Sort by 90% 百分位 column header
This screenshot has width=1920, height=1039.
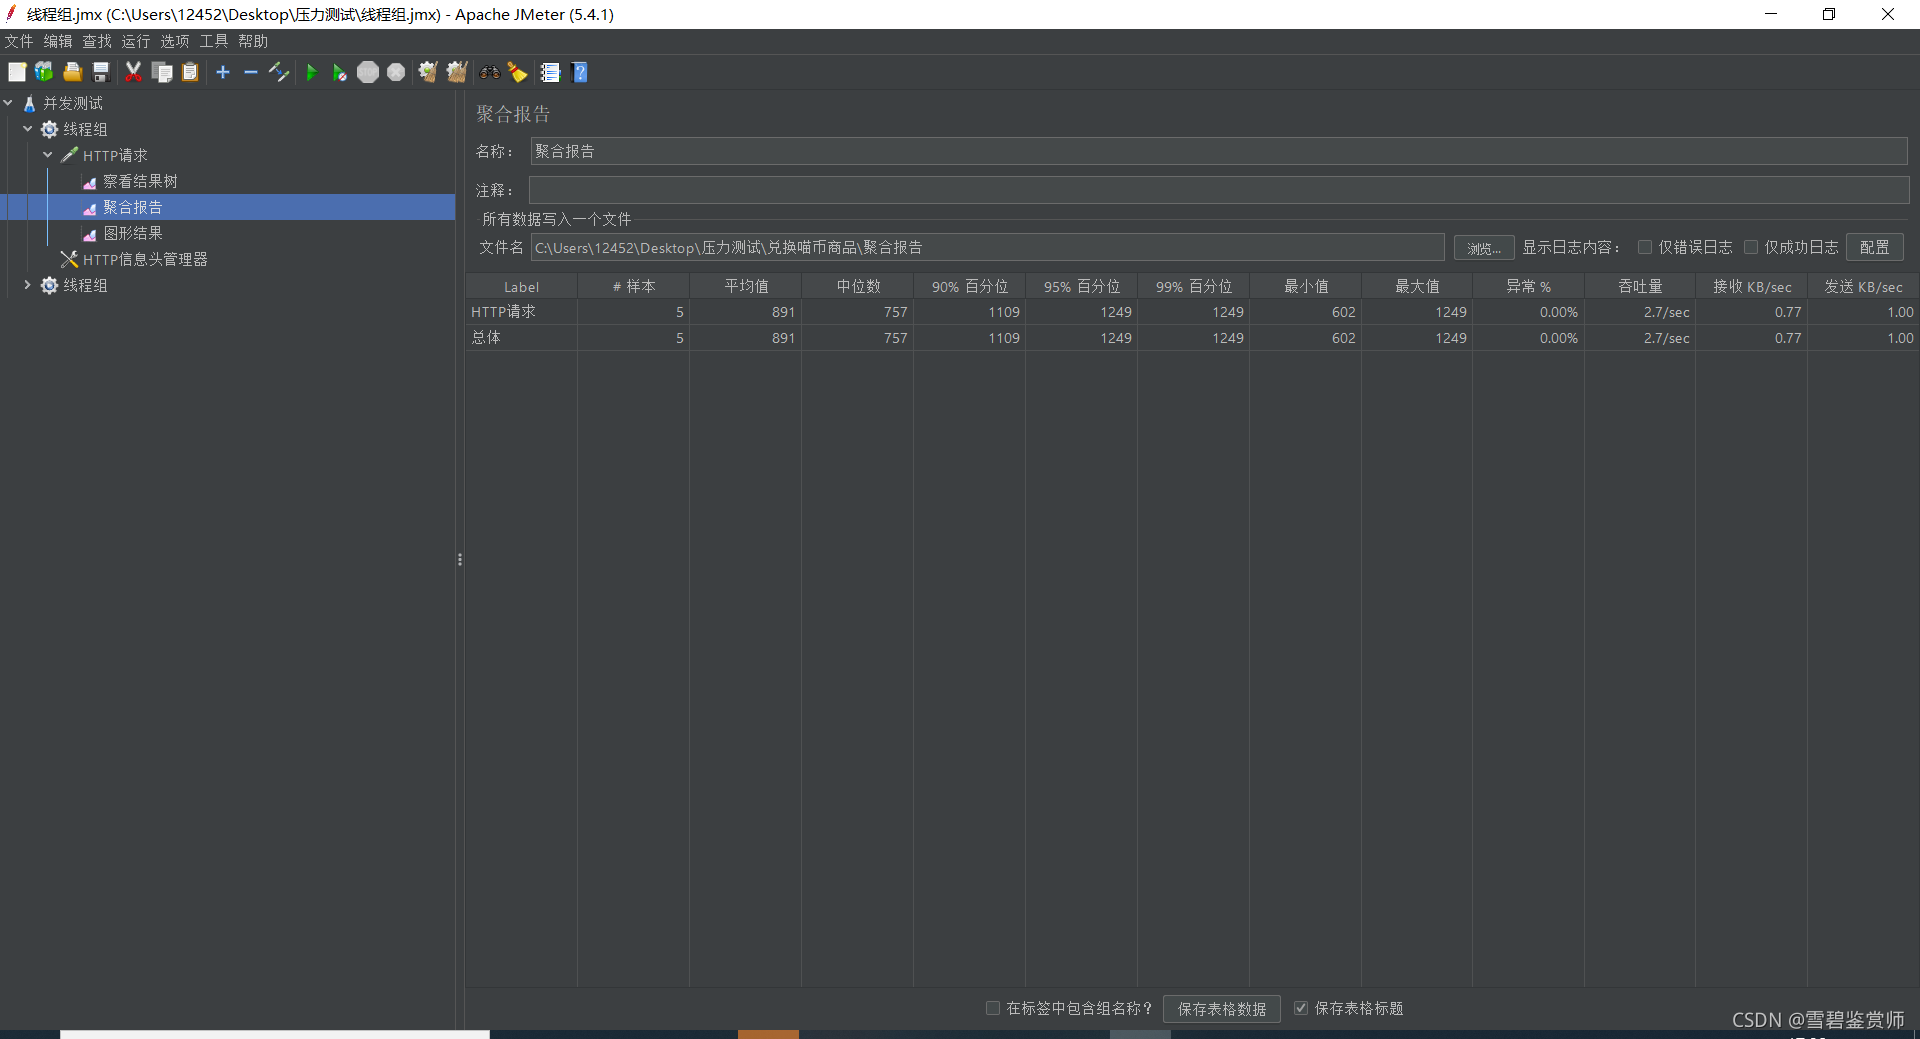point(969,287)
